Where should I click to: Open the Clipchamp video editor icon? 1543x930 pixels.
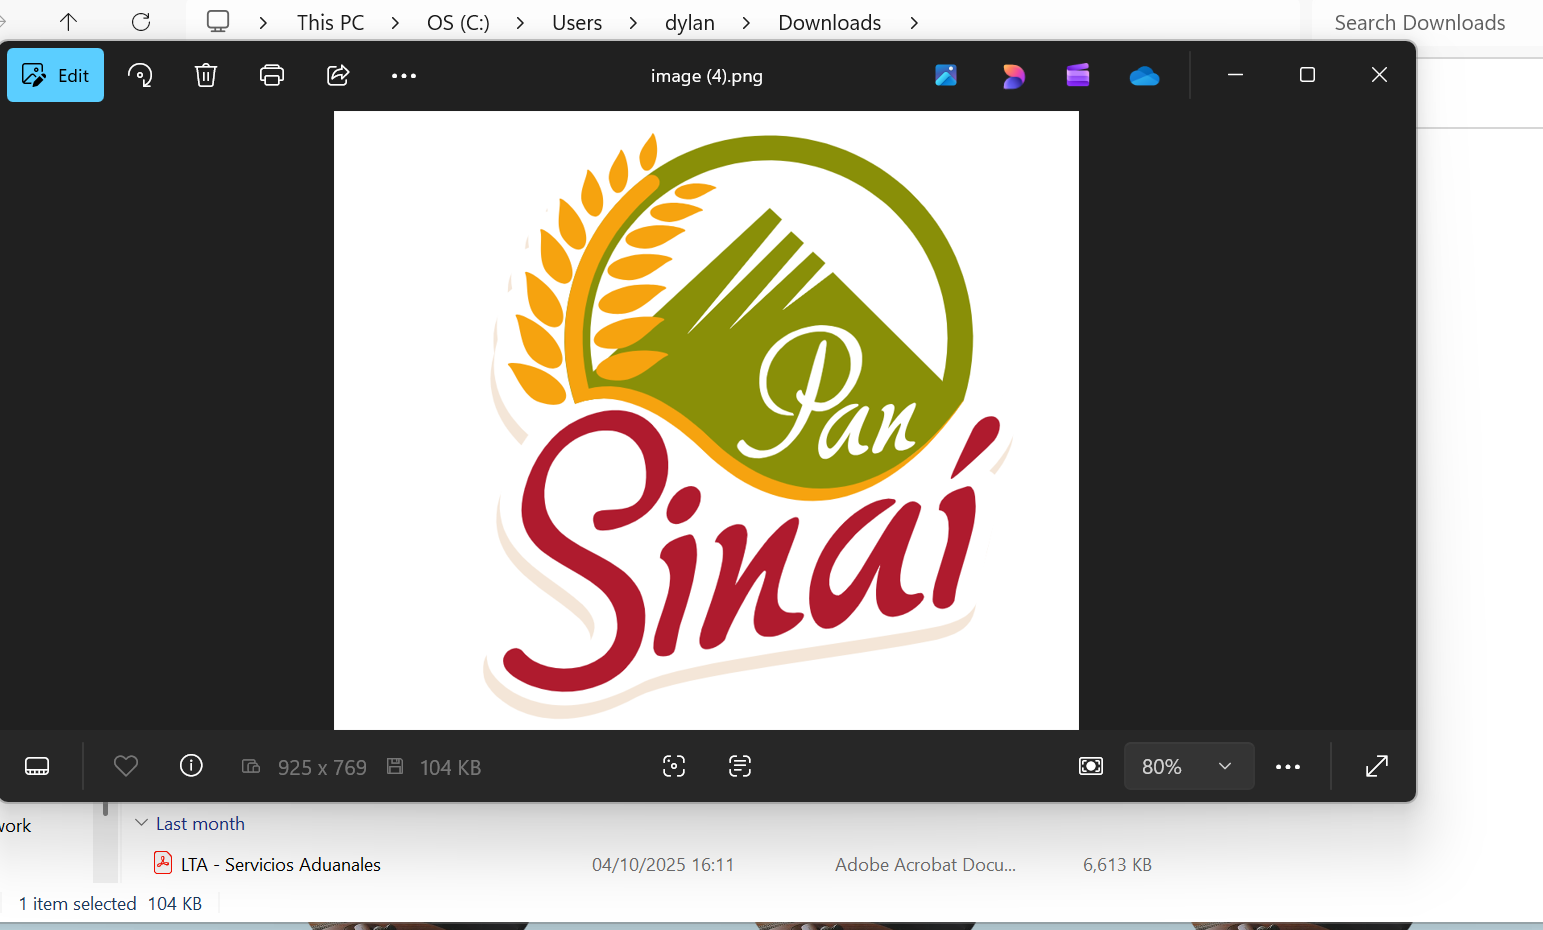[x=1078, y=75]
